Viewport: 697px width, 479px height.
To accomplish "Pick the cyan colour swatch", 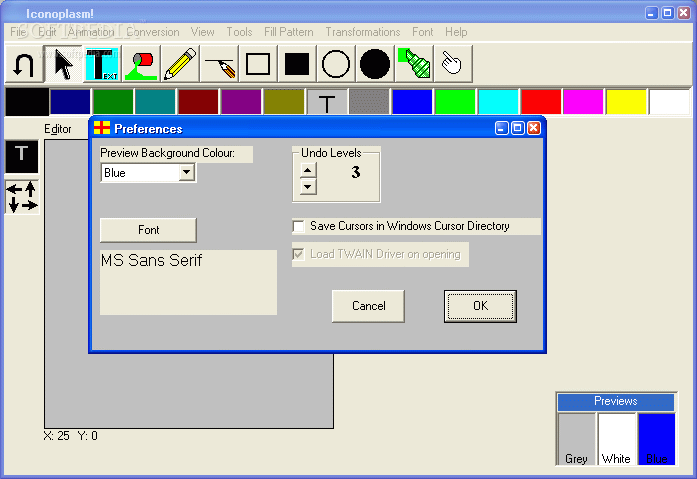I will pos(498,102).
